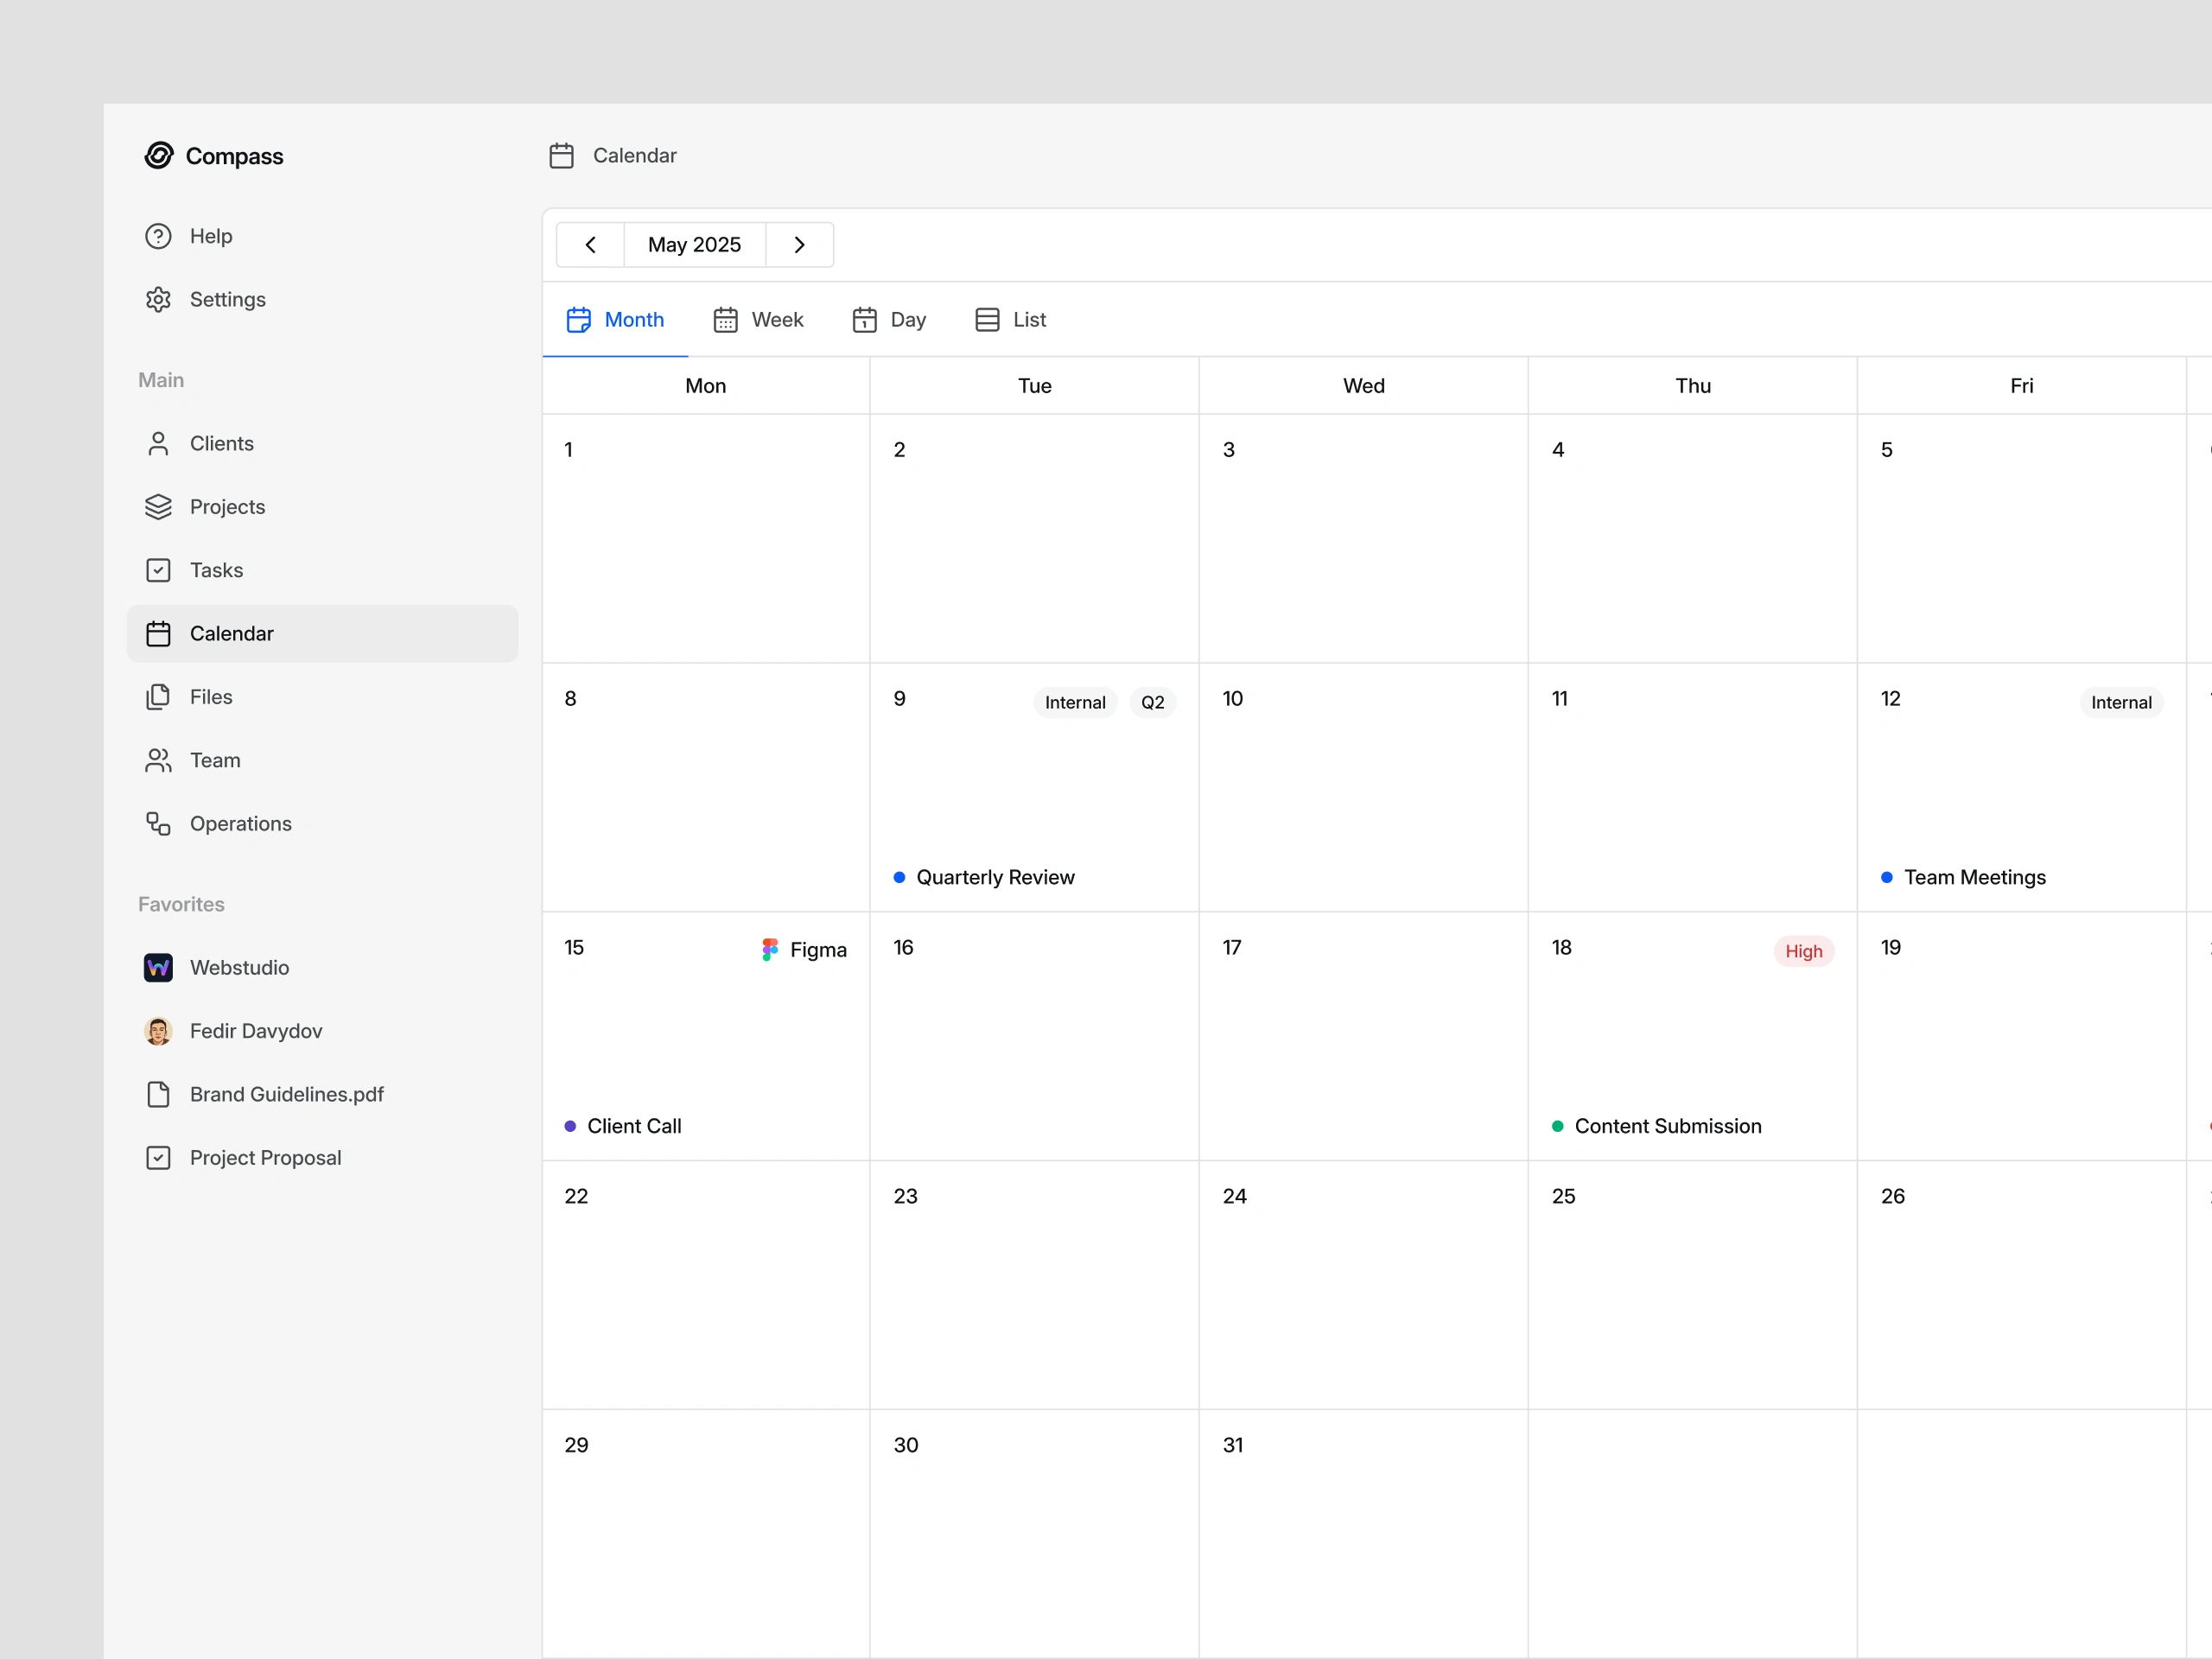Go to next month chevron
Image resolution: width=2212 pixels, height=1659 pixels.
799,245
